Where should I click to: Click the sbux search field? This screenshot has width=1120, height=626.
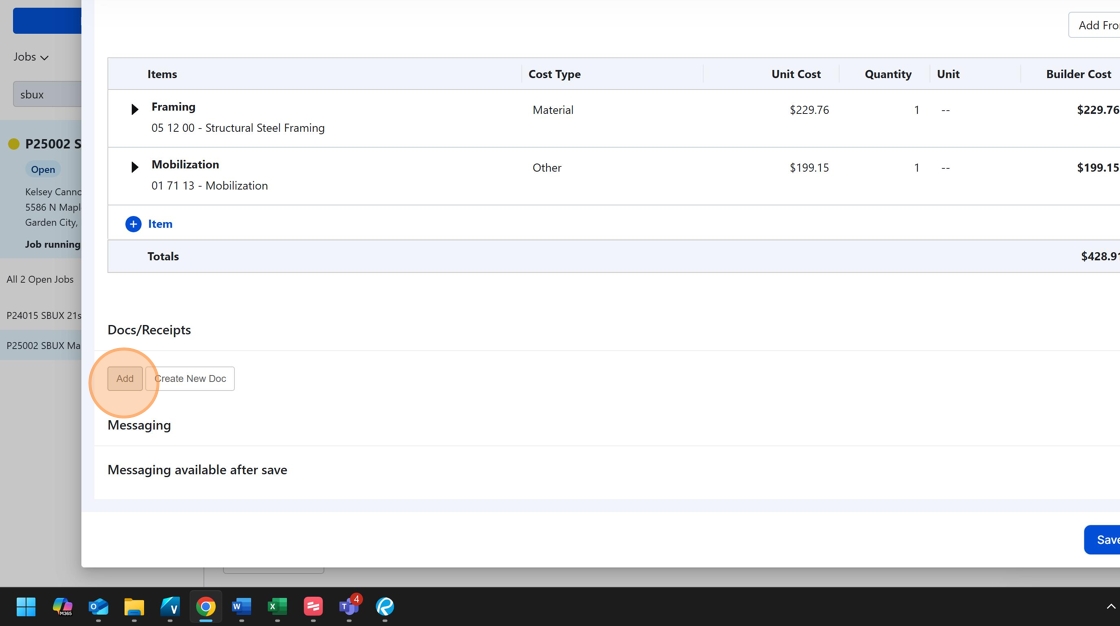47,94
